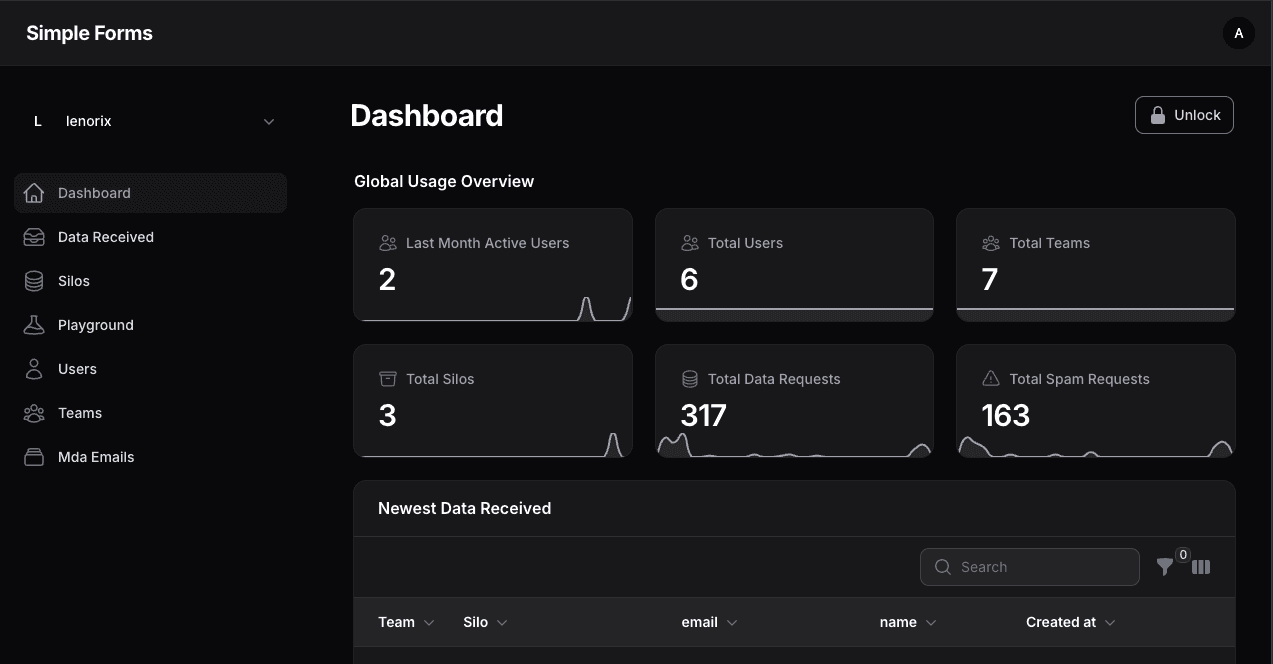
Task: Click the Simple Forms logo link
Action: [89, 33]
